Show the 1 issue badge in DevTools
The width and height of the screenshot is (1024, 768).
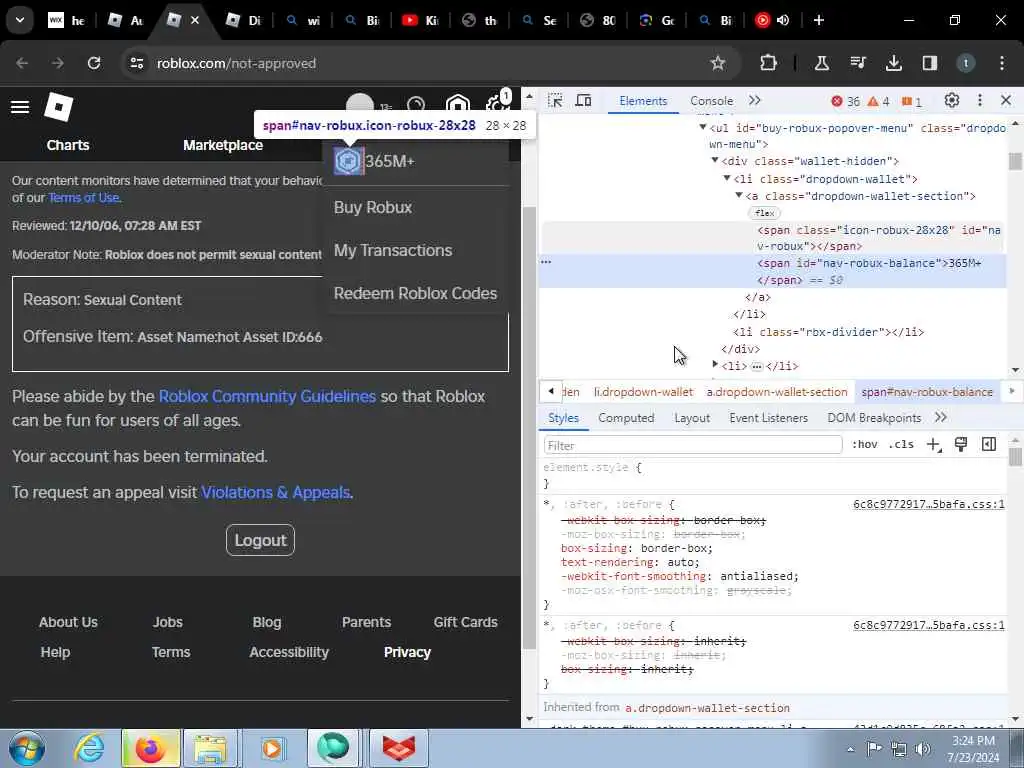pyautogui.click(x=912, y=101)
